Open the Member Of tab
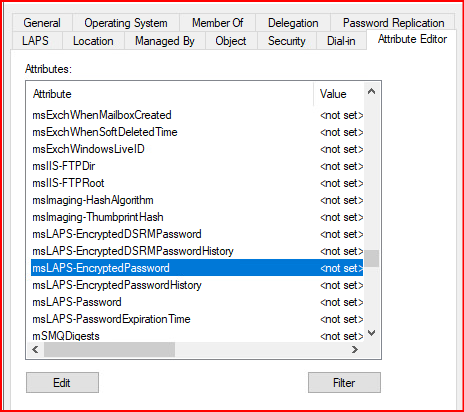Screen dimensions: 464x412 pyautogui.click(x=218, y=23)
